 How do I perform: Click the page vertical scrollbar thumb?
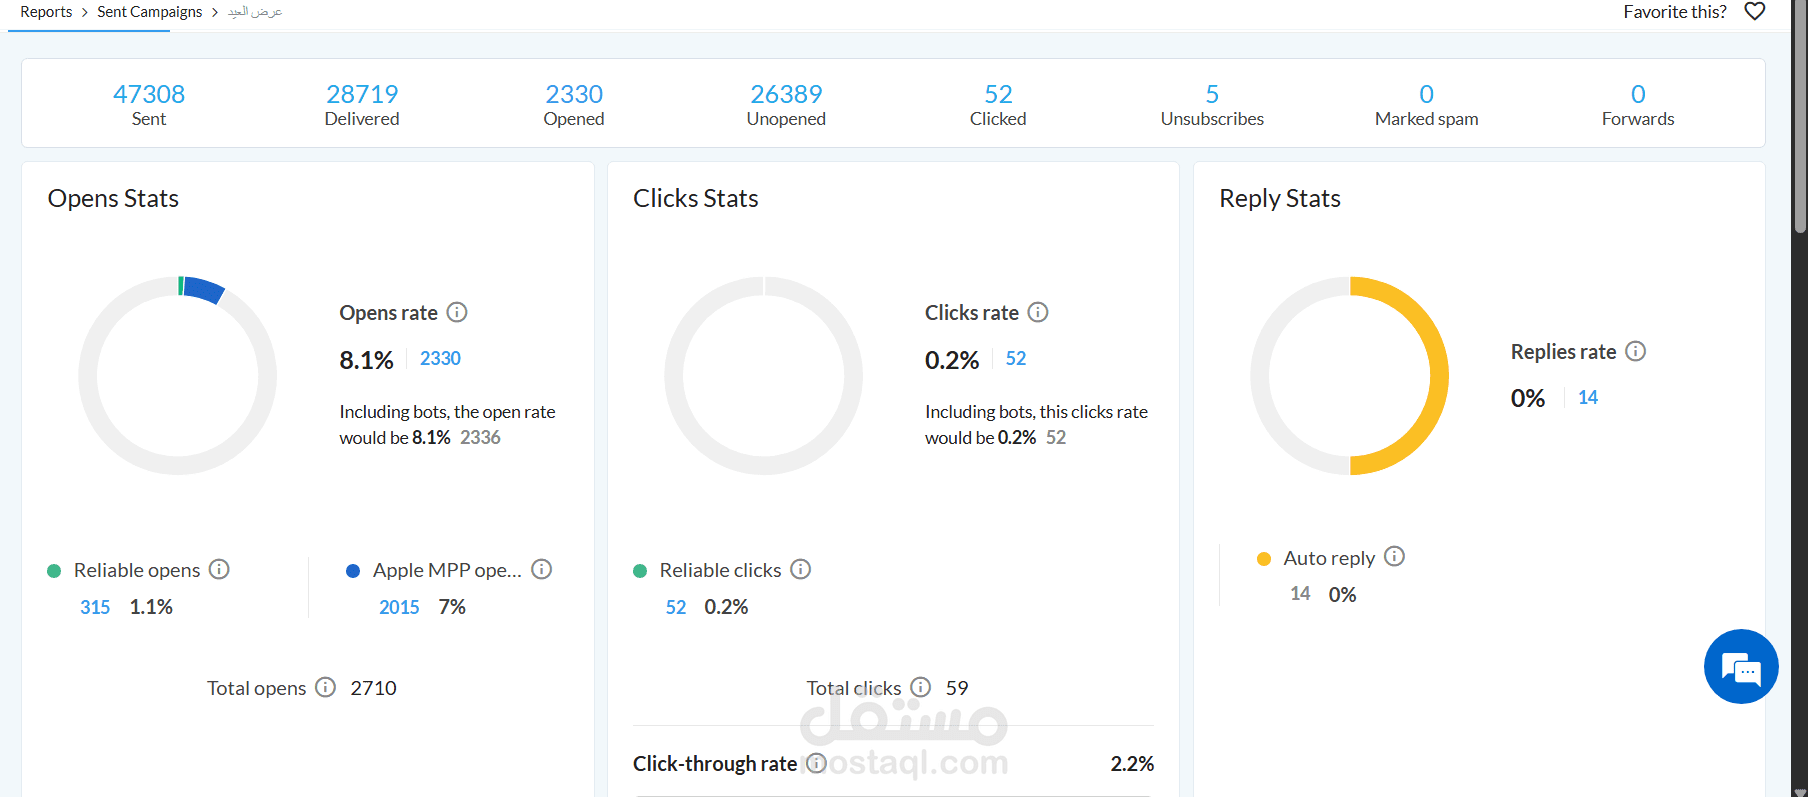coord(1800,116)
